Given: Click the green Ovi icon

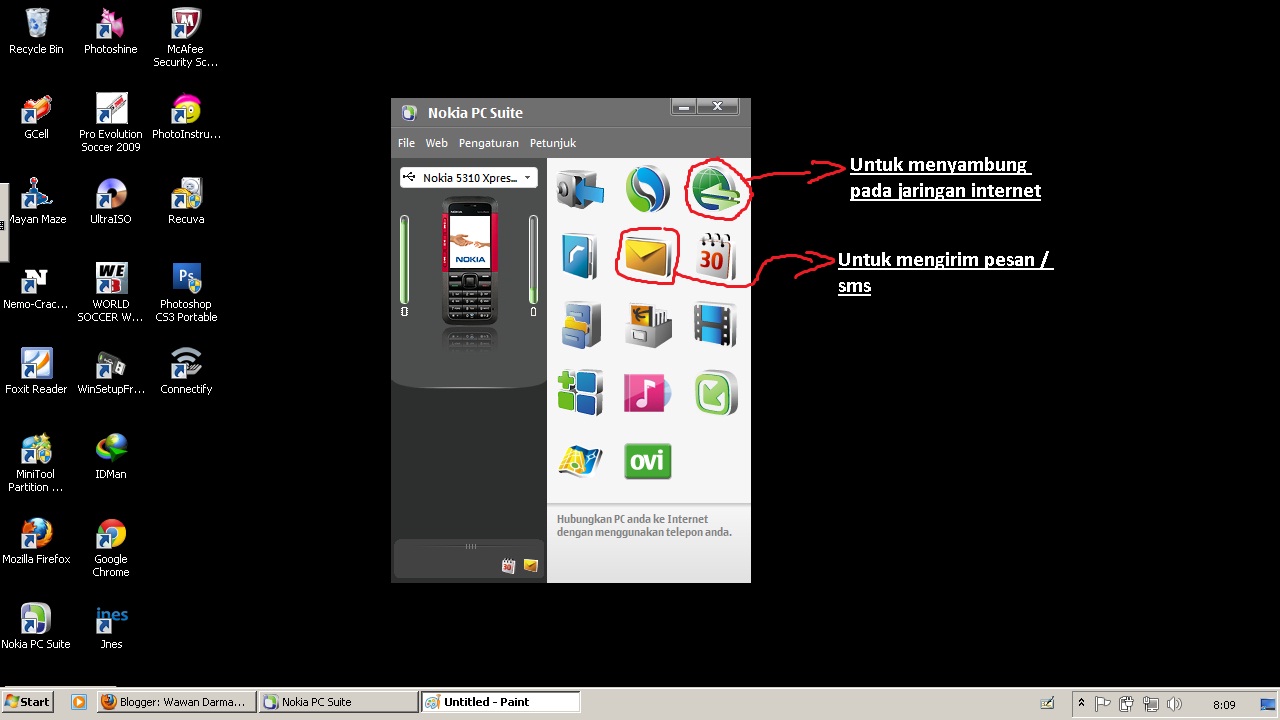Looking at the screenshot, I should tap(647, 461).
